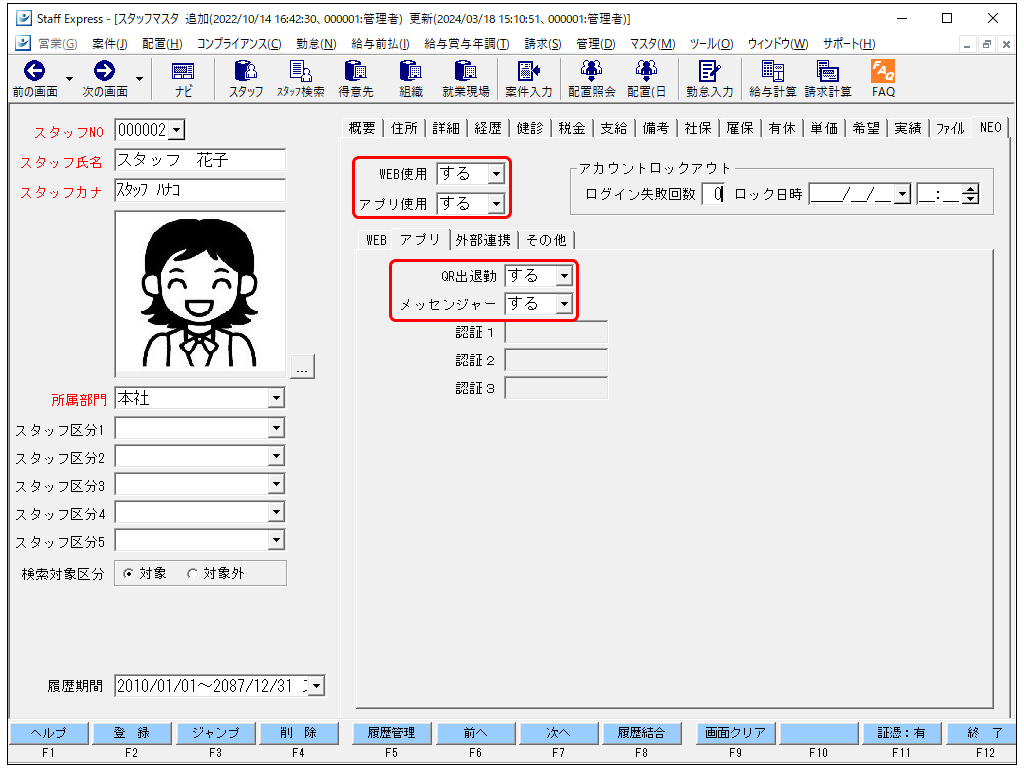Click the 画面クリア F9 button
Screen dimensions: 1024x768
[x=735, y=733]
